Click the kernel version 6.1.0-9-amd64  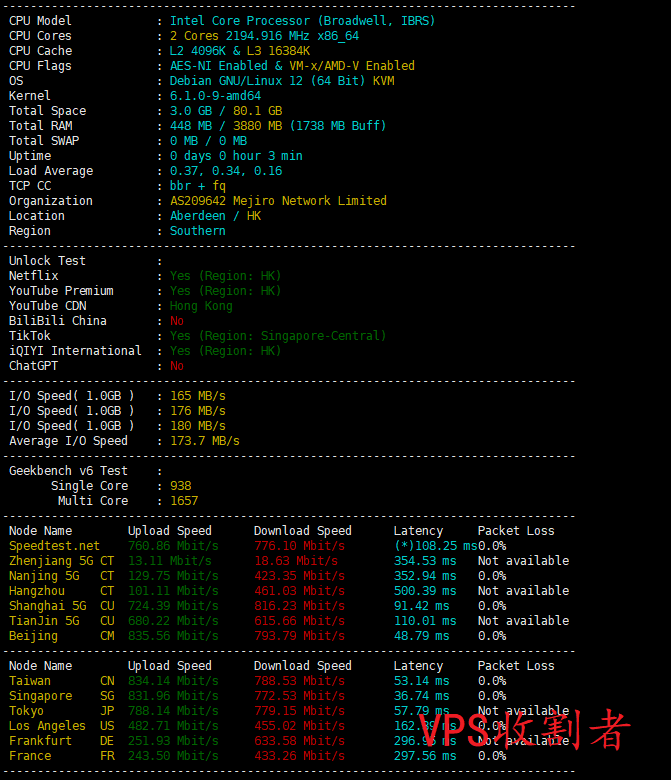pos(215,96)
